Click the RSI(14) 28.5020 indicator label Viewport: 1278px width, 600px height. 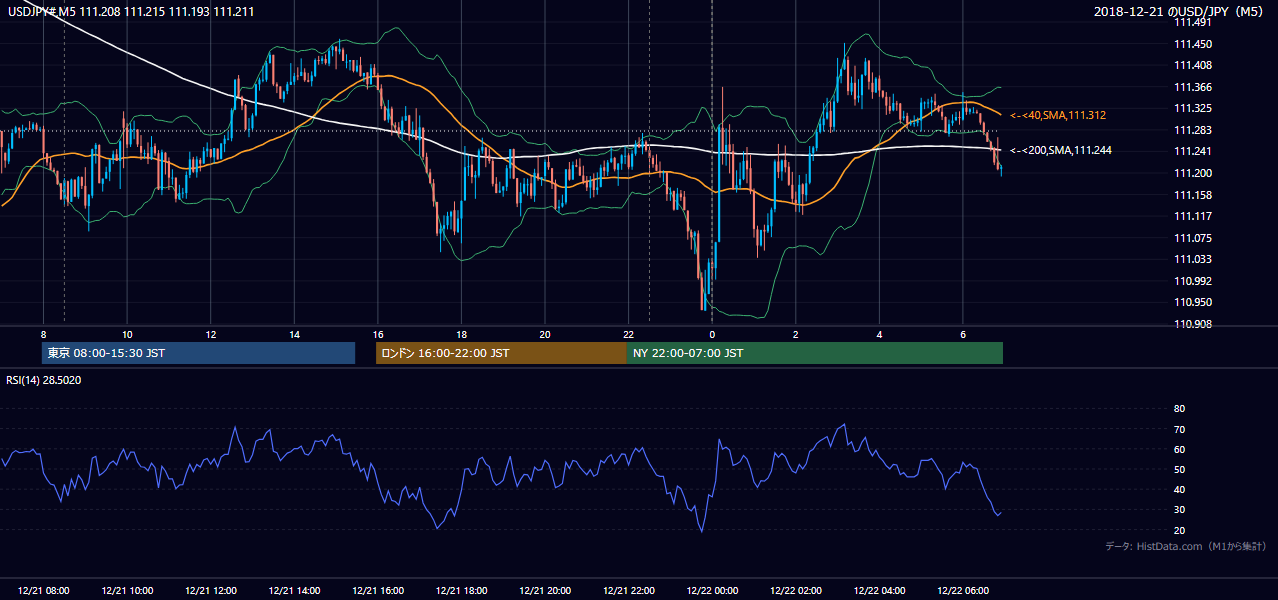click(44, 380)
